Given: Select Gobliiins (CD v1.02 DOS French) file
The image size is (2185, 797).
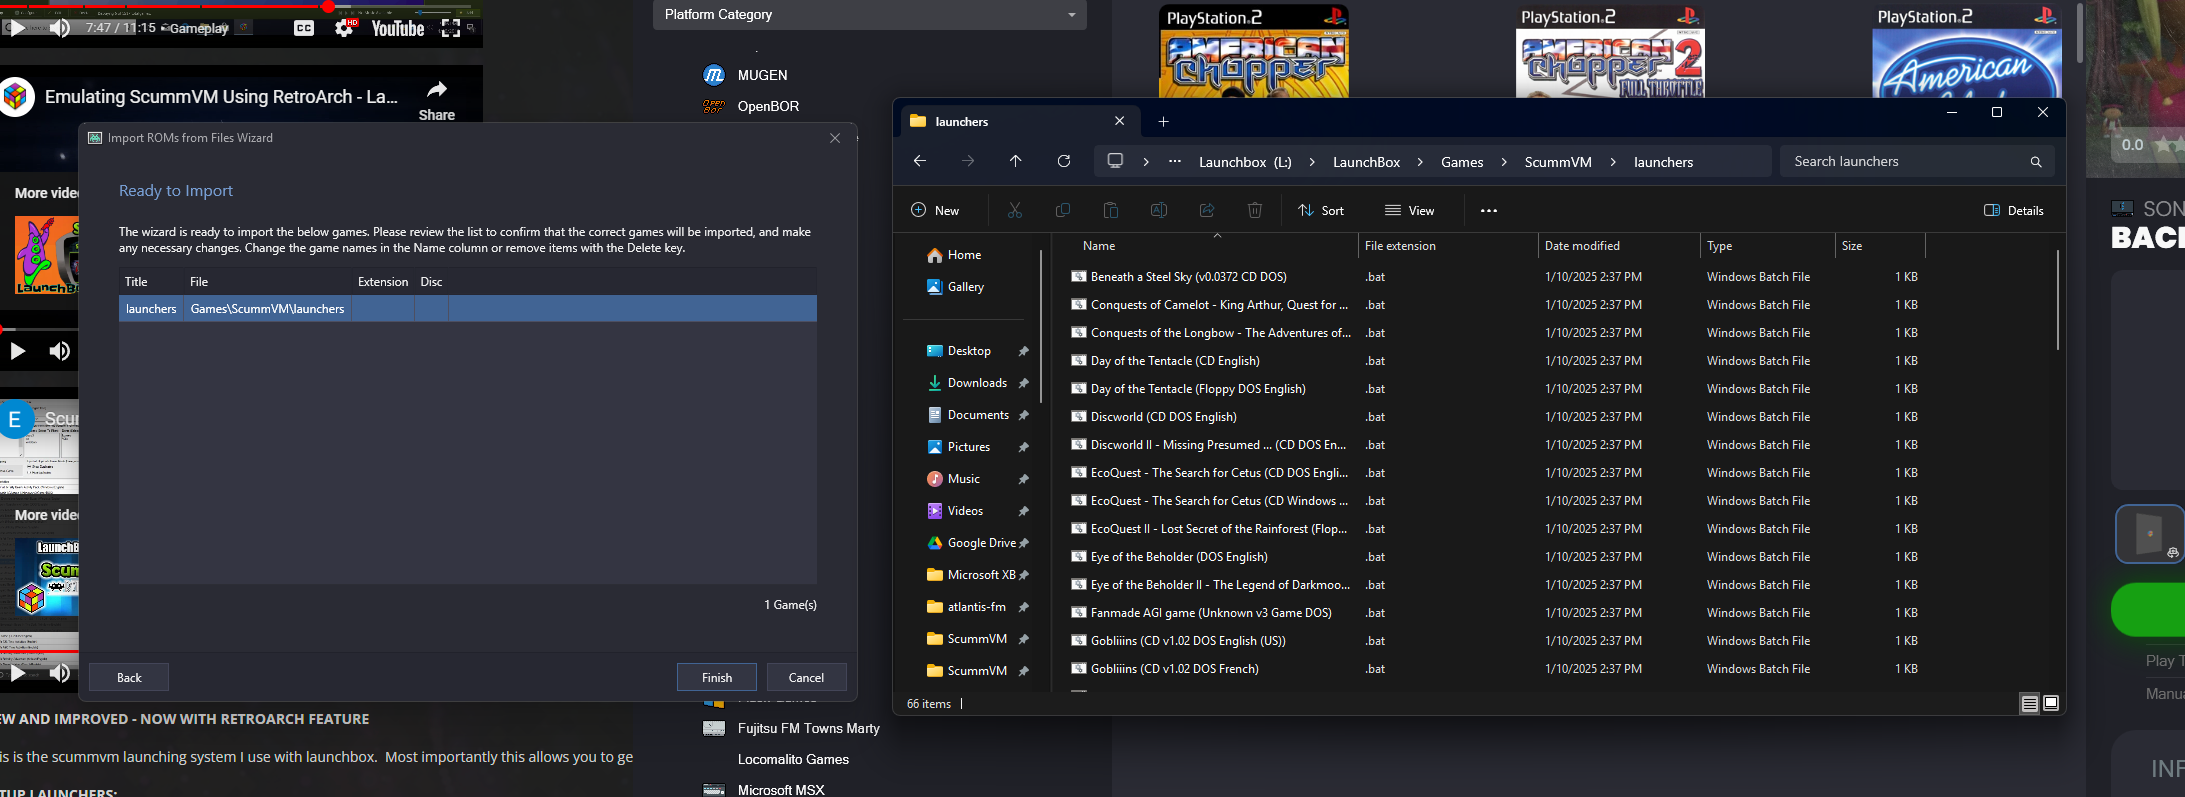Looking at the screenshot, I should pyautogui.click(x=1174, y=669).
